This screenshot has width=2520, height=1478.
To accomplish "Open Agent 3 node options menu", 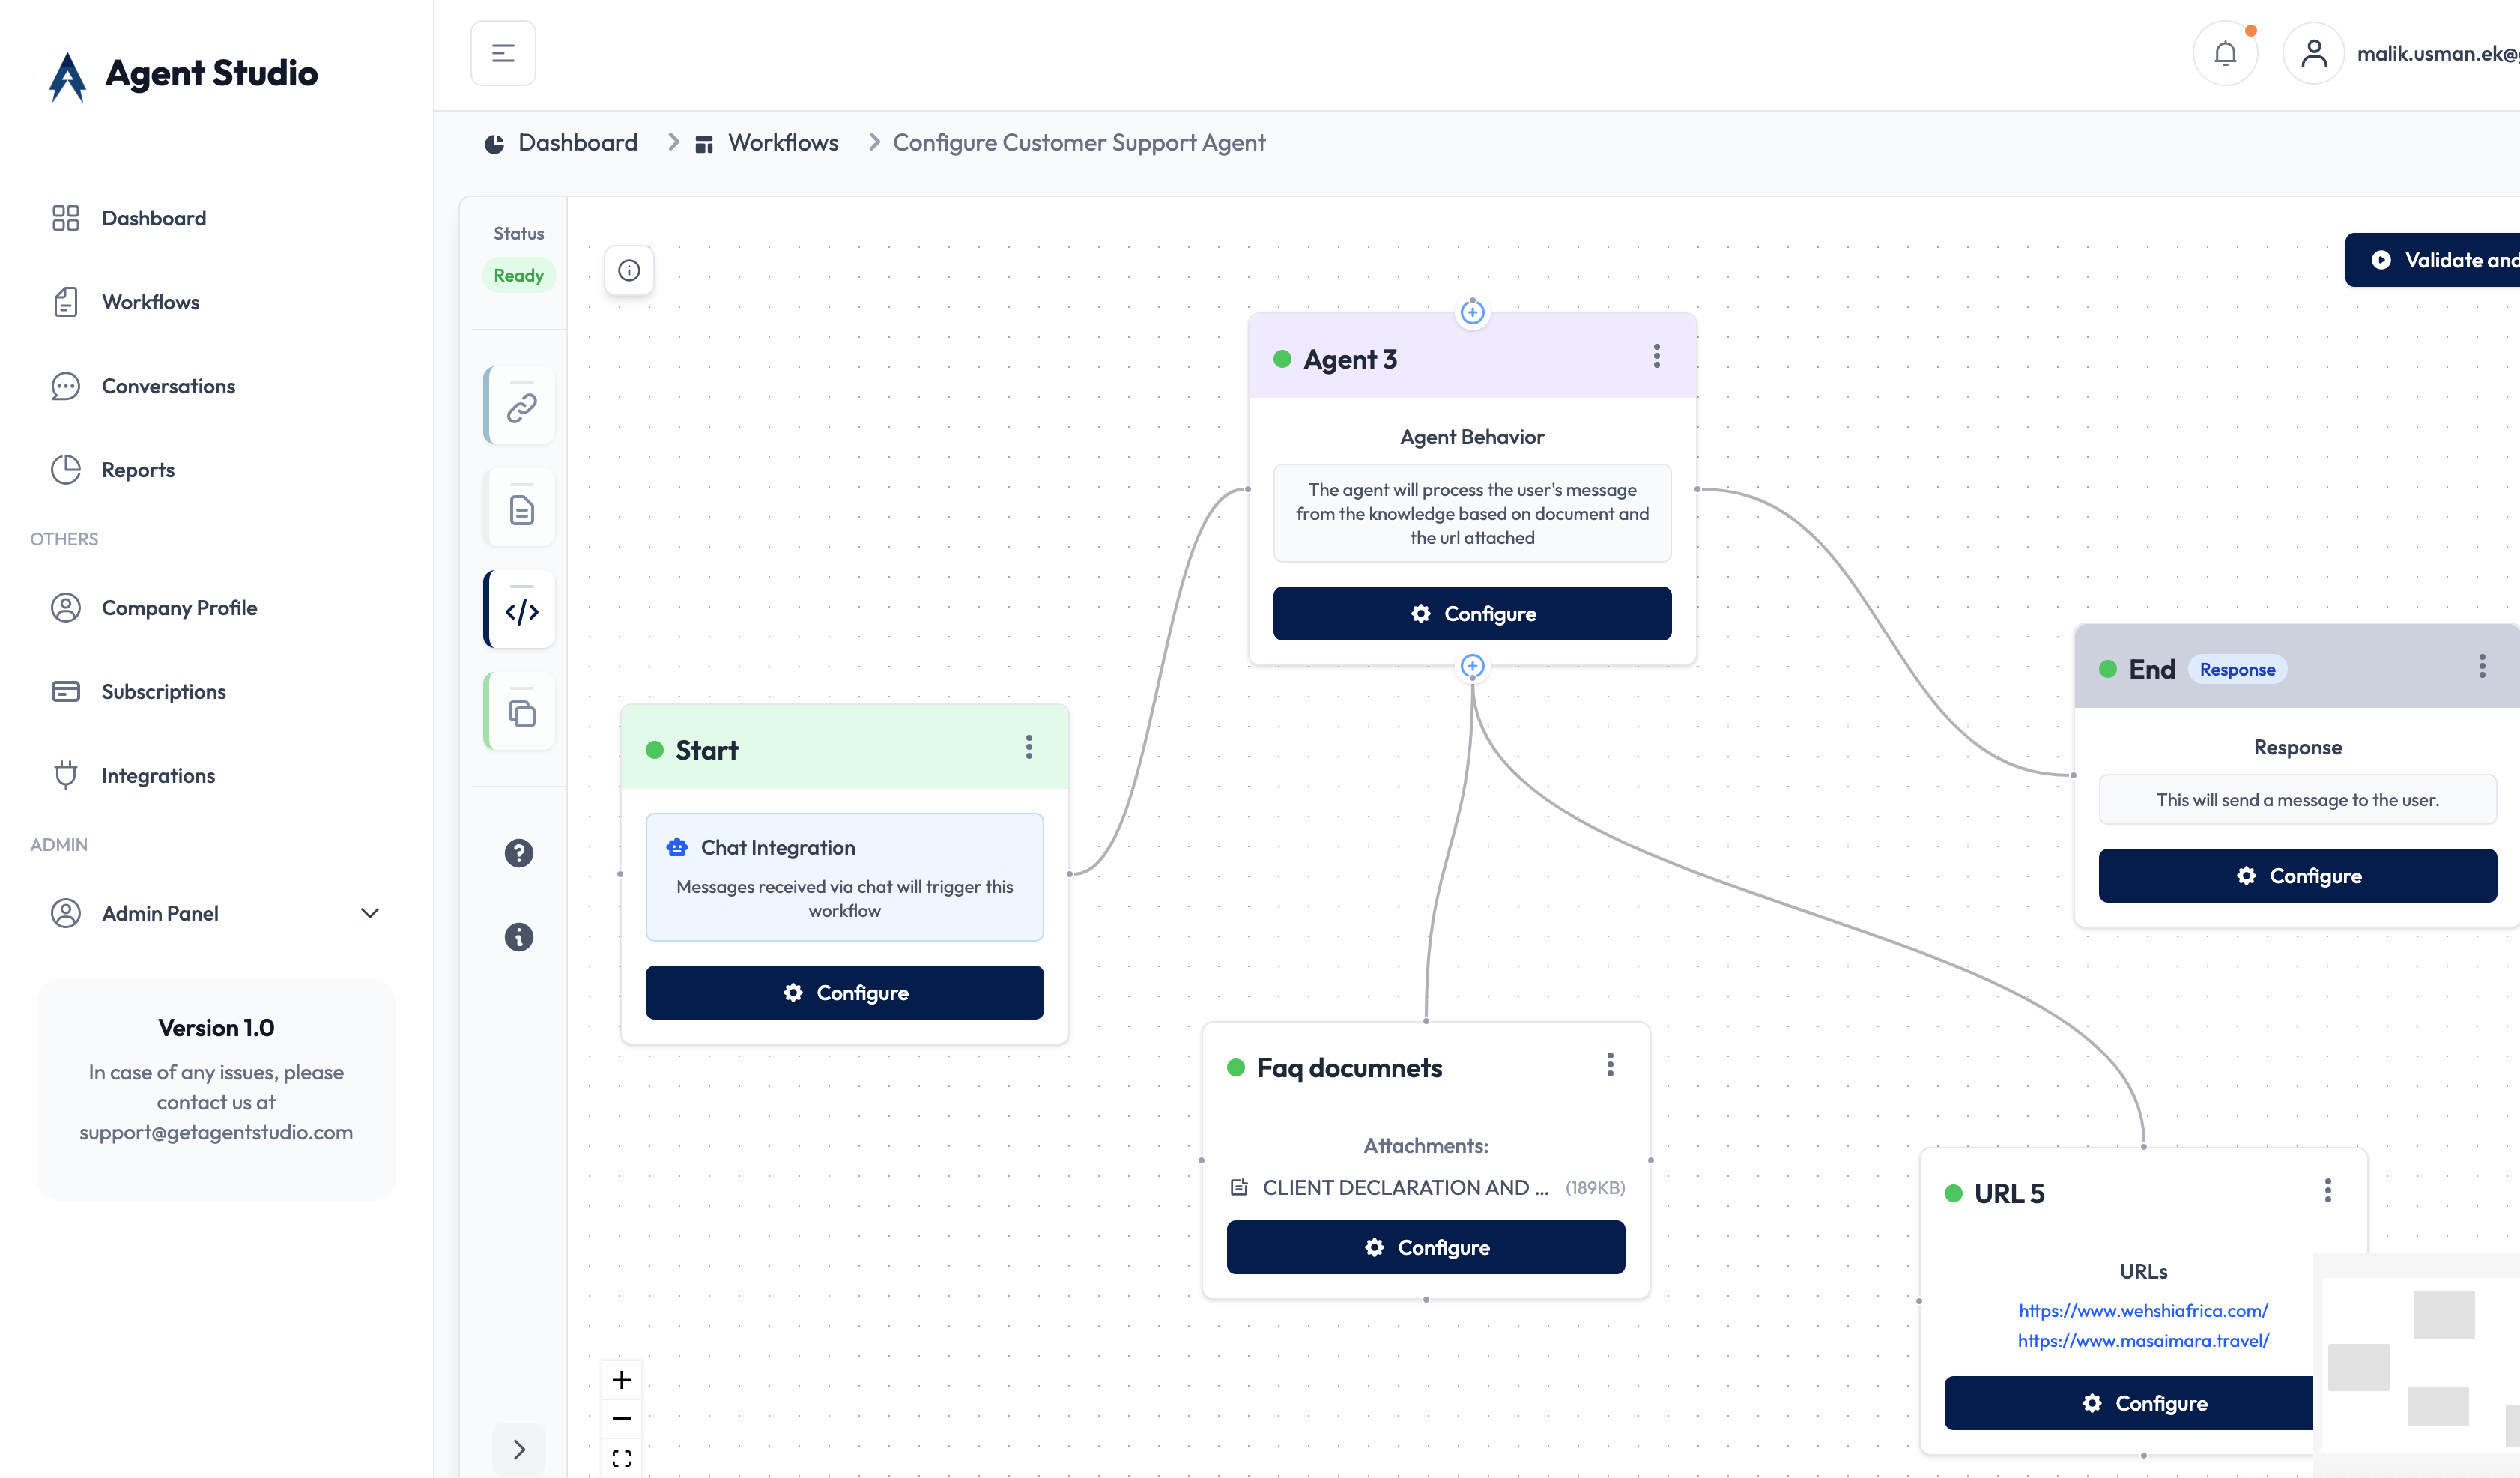I will 1656,357.
